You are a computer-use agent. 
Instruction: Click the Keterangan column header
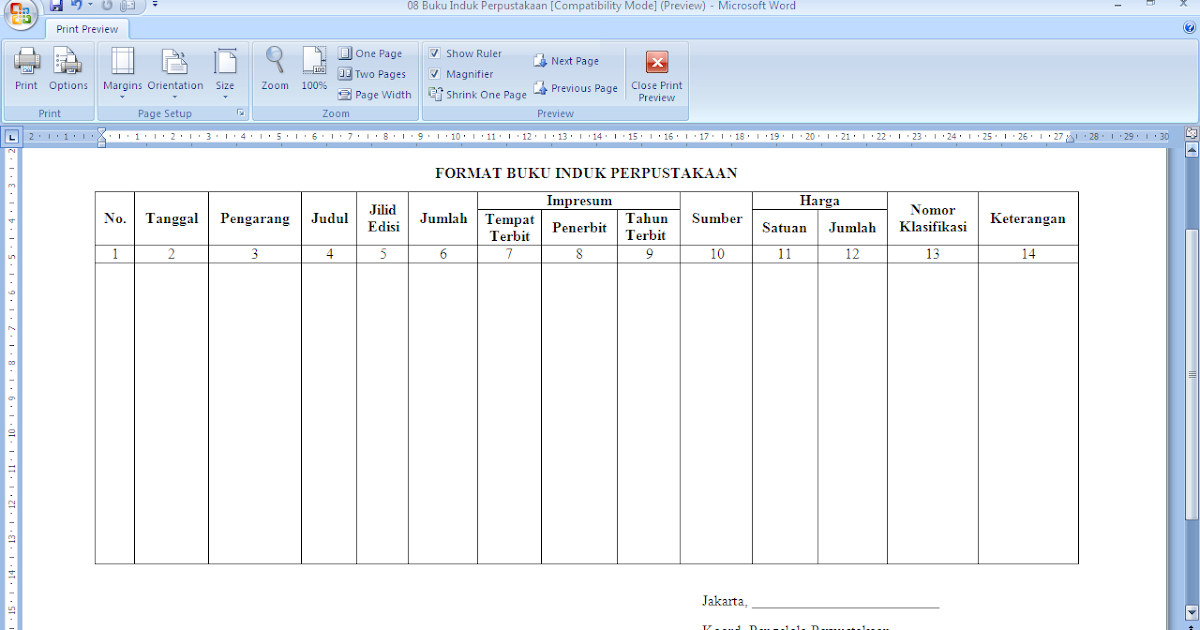pos(1028,218)
